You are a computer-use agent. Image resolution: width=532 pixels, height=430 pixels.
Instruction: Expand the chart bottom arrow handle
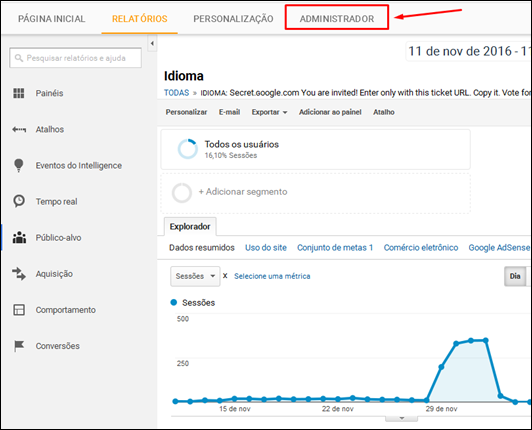tap(401, 418)
